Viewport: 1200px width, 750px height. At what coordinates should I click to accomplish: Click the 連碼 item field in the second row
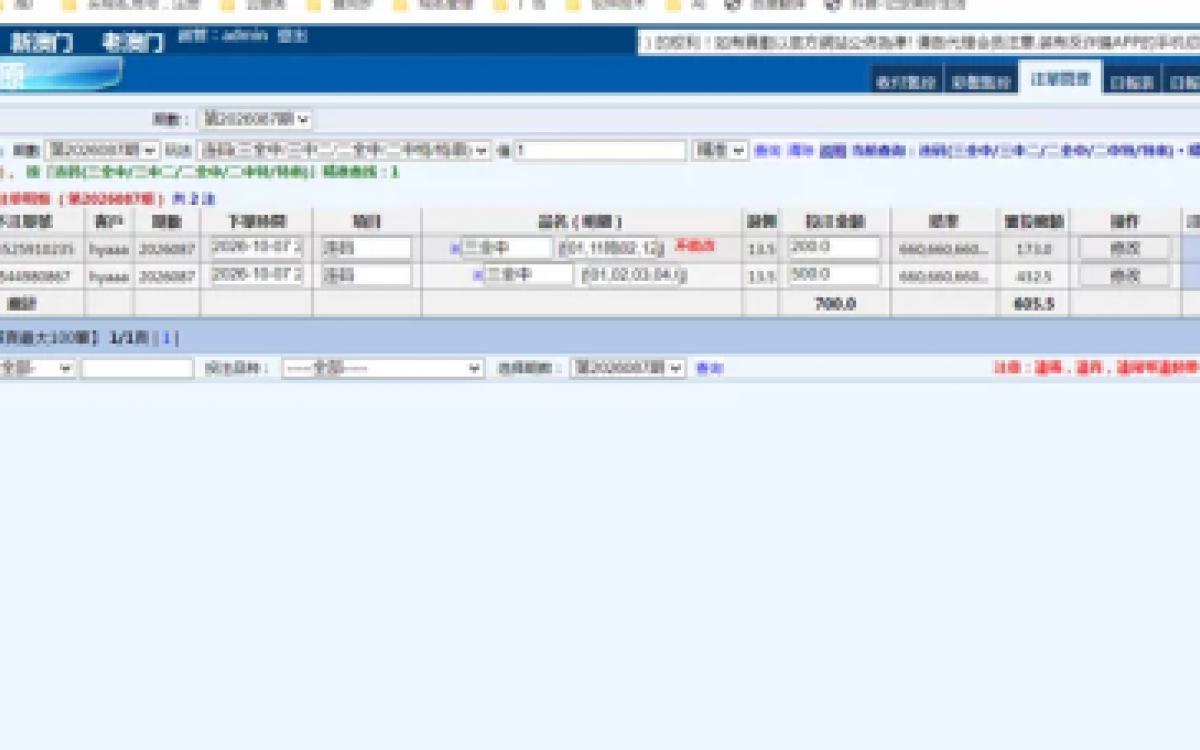(366, 275)
